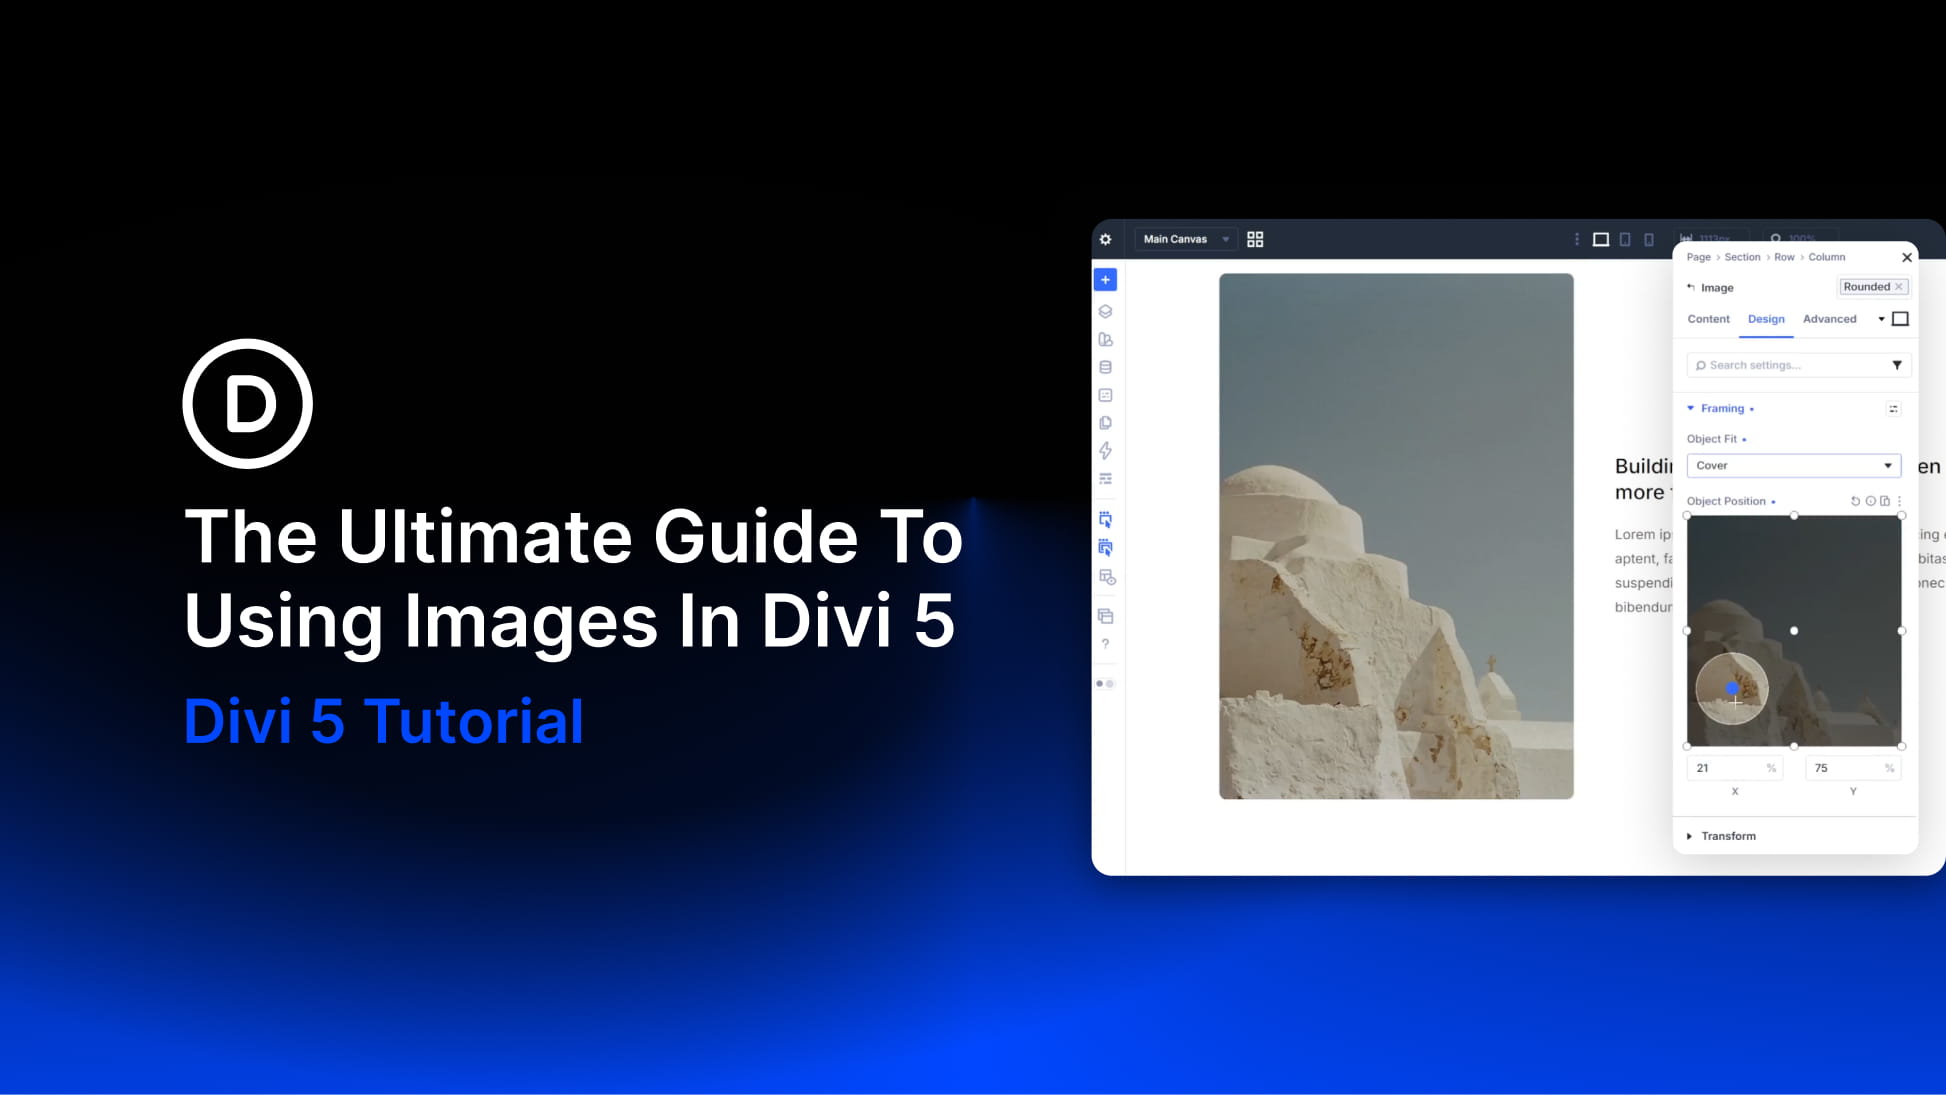
Task: Reset the Object Position value
Action: coord(1855,501)
